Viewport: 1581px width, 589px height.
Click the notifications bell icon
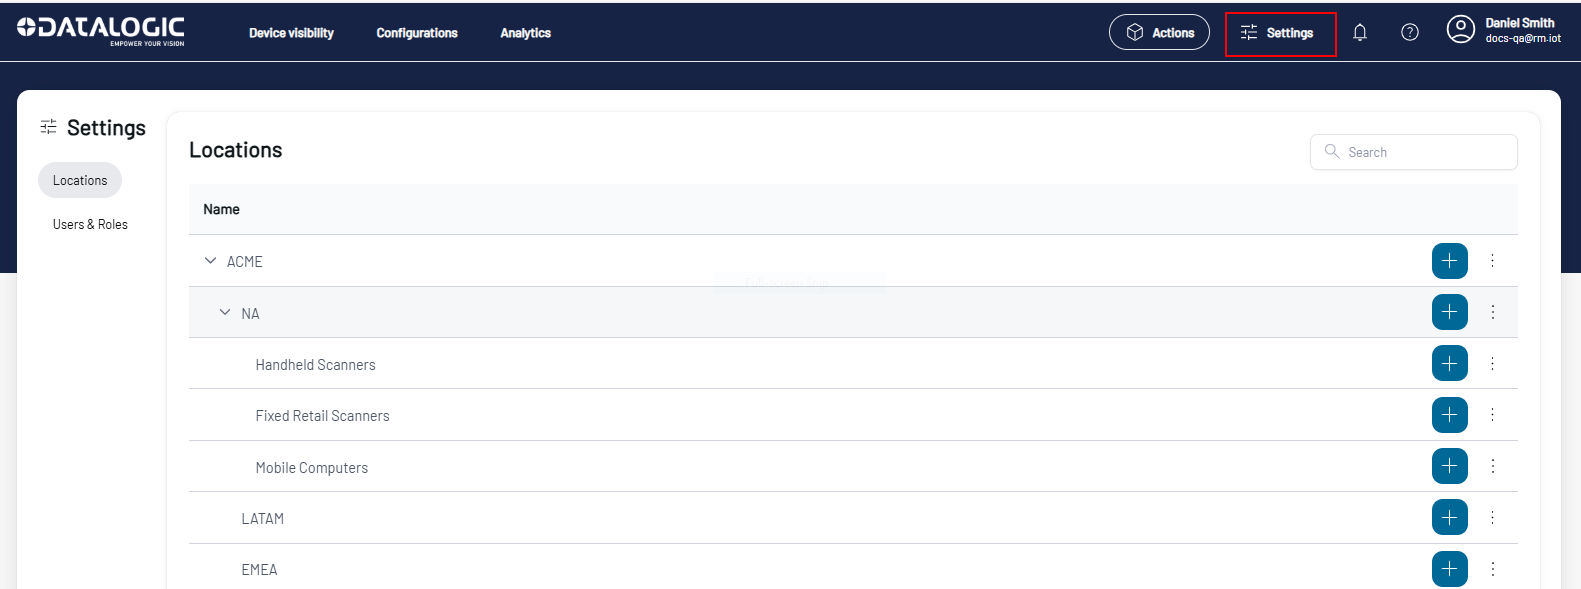pos(1359,33)
